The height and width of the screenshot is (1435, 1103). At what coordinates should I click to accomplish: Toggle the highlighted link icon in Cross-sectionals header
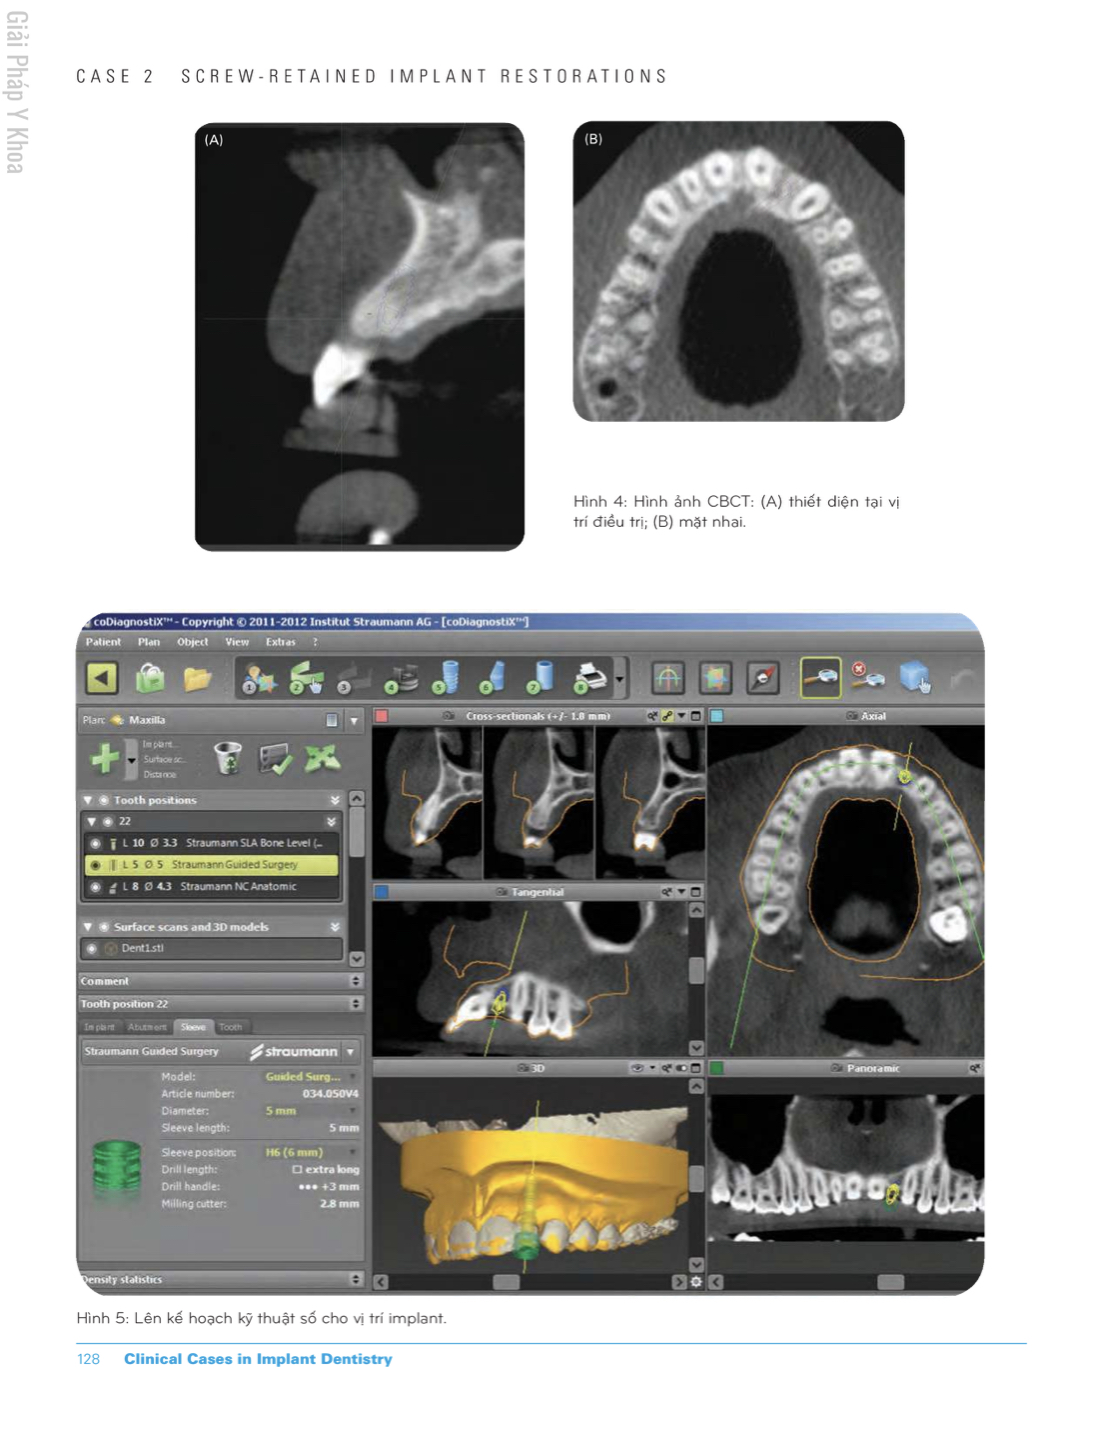coord(668,716)
